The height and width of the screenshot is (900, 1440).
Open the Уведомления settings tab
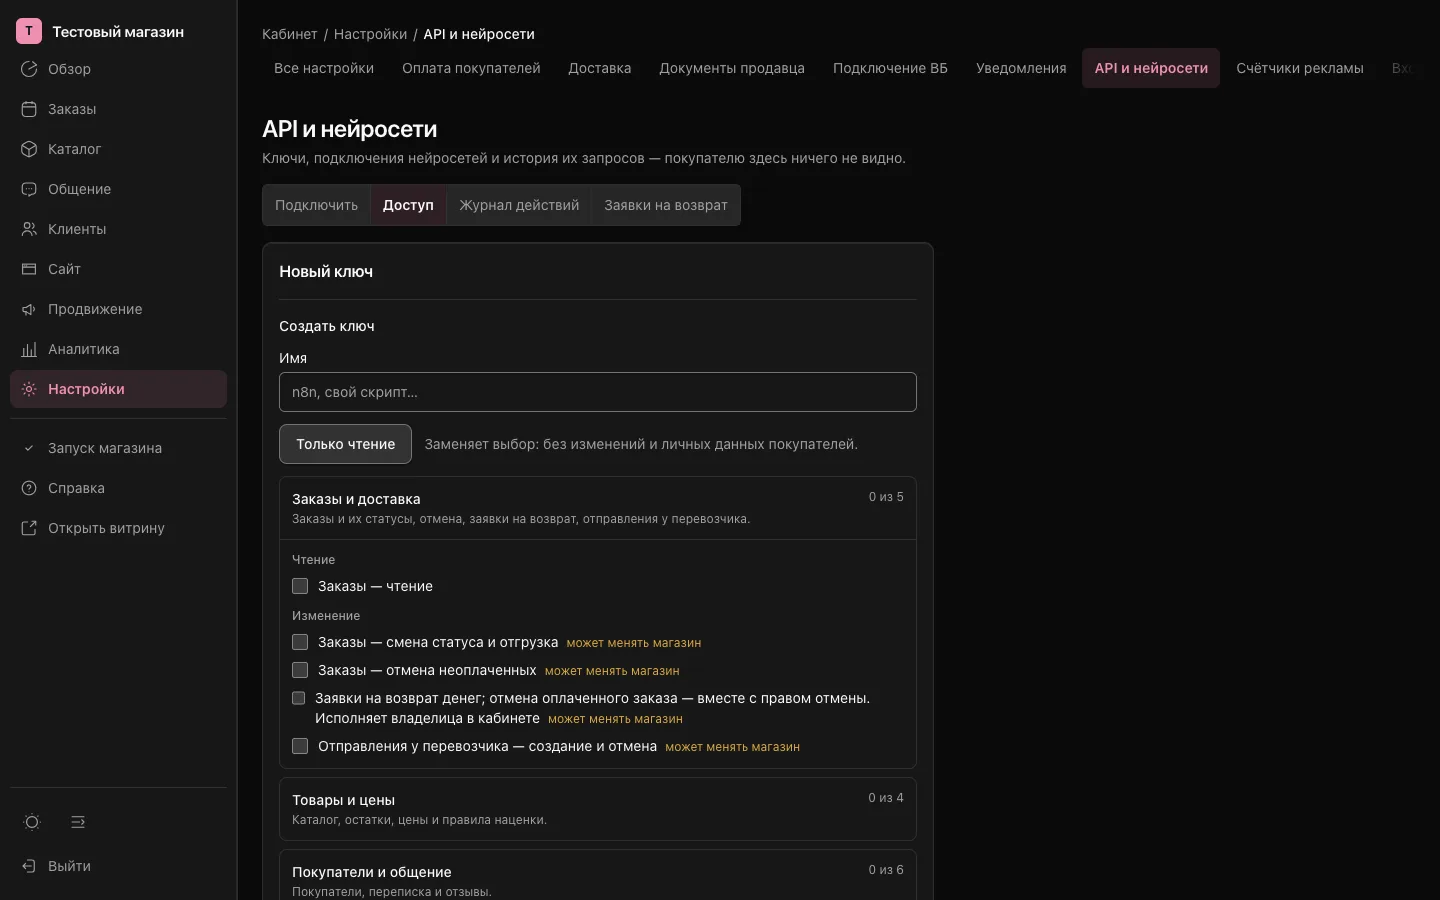tap(1021, 68)
